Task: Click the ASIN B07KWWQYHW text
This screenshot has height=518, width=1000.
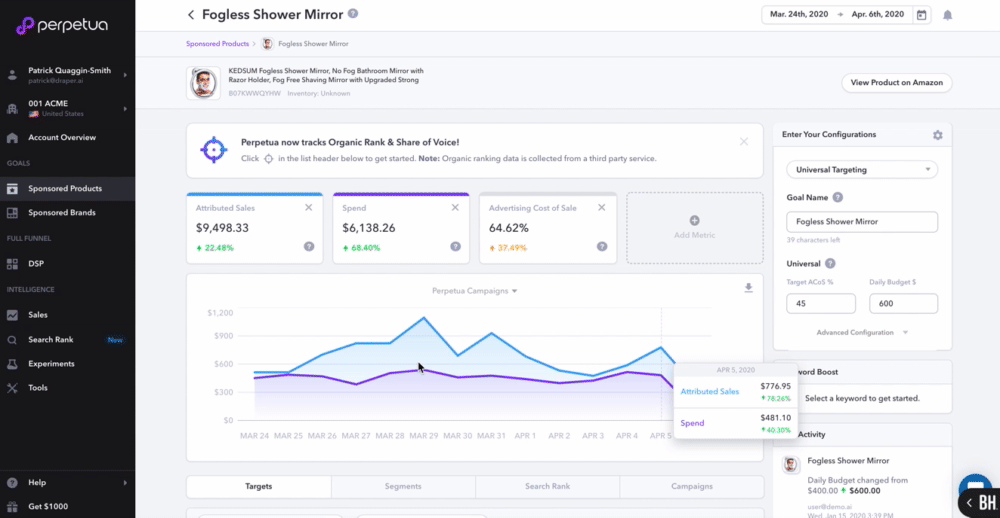Action: click(255, 94)
